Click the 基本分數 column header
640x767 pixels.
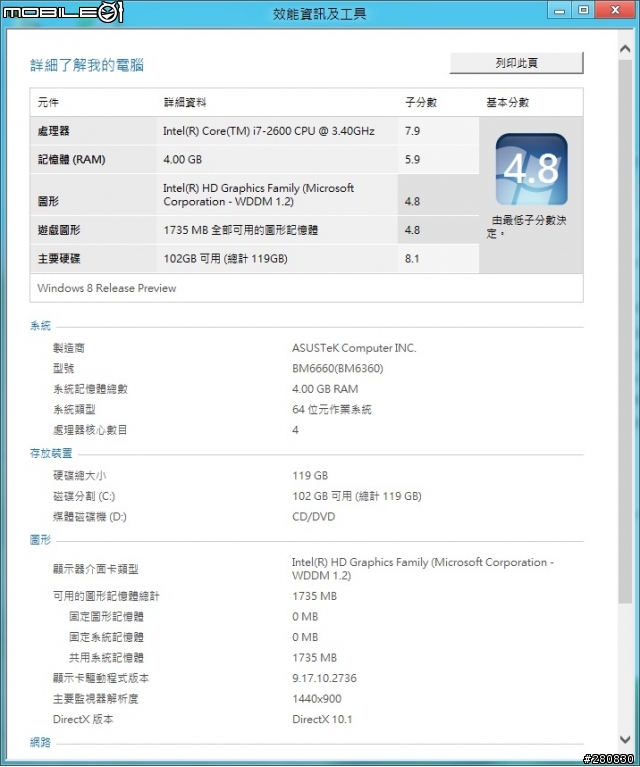tap(507, 102)
